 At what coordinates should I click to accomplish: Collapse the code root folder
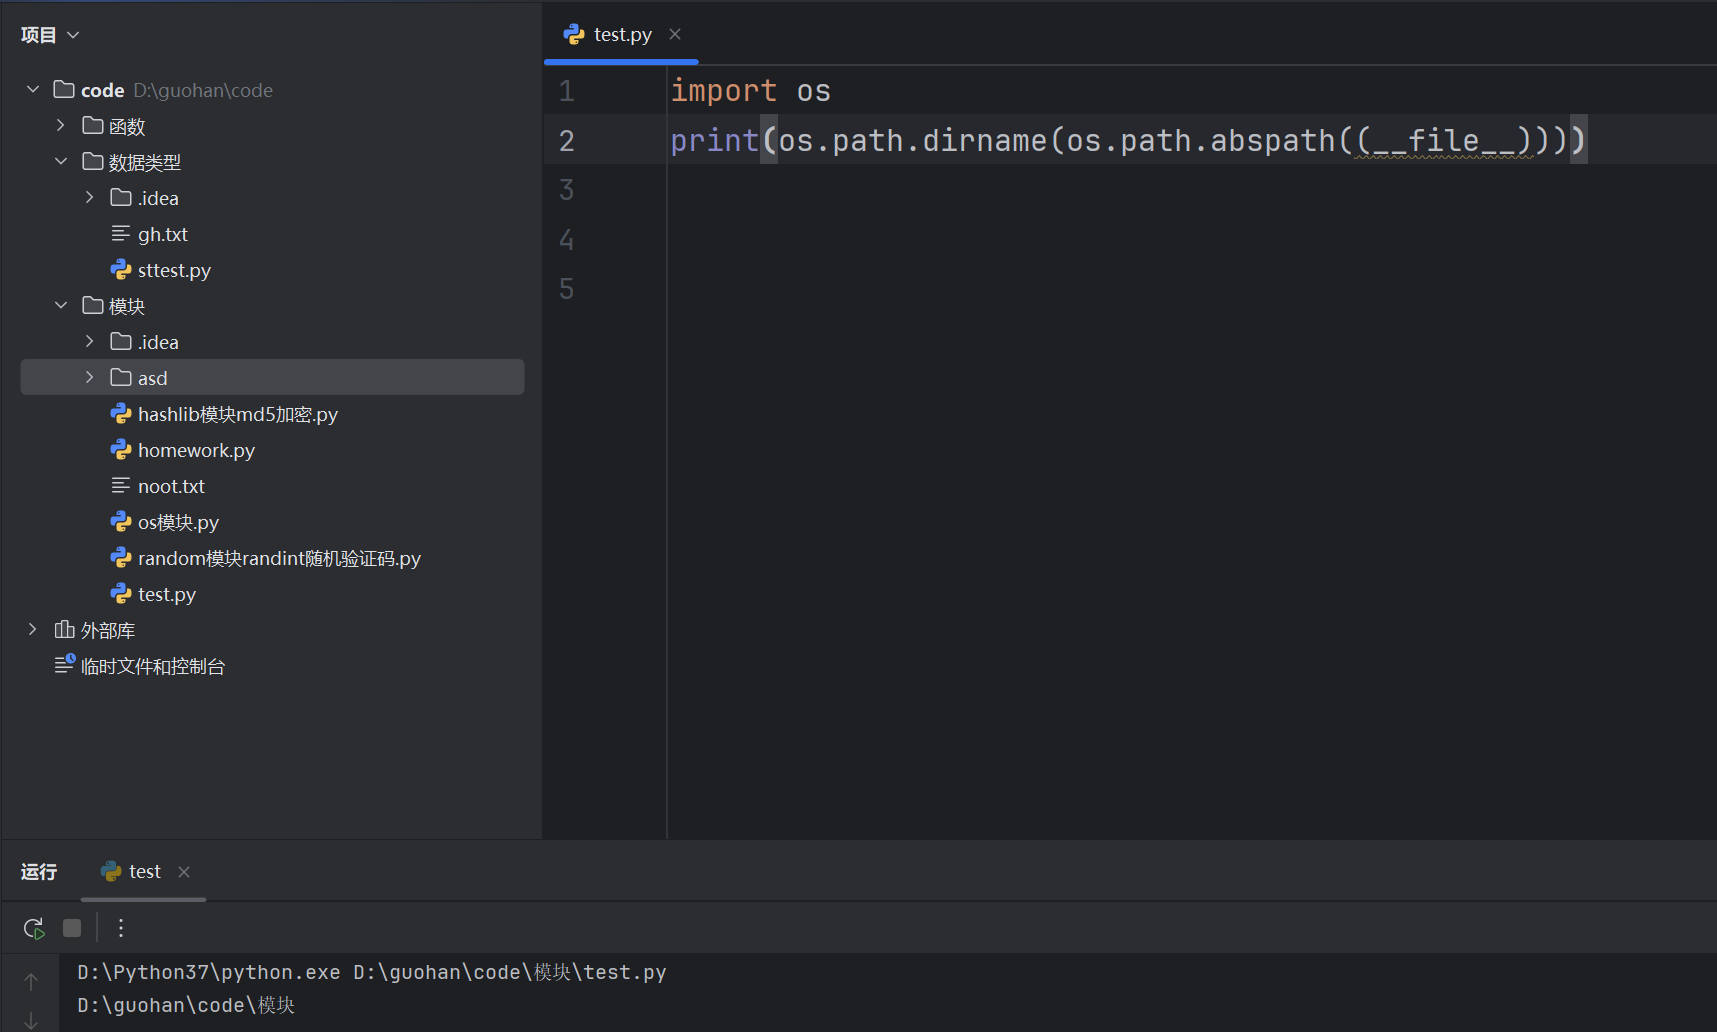(33, 90)
